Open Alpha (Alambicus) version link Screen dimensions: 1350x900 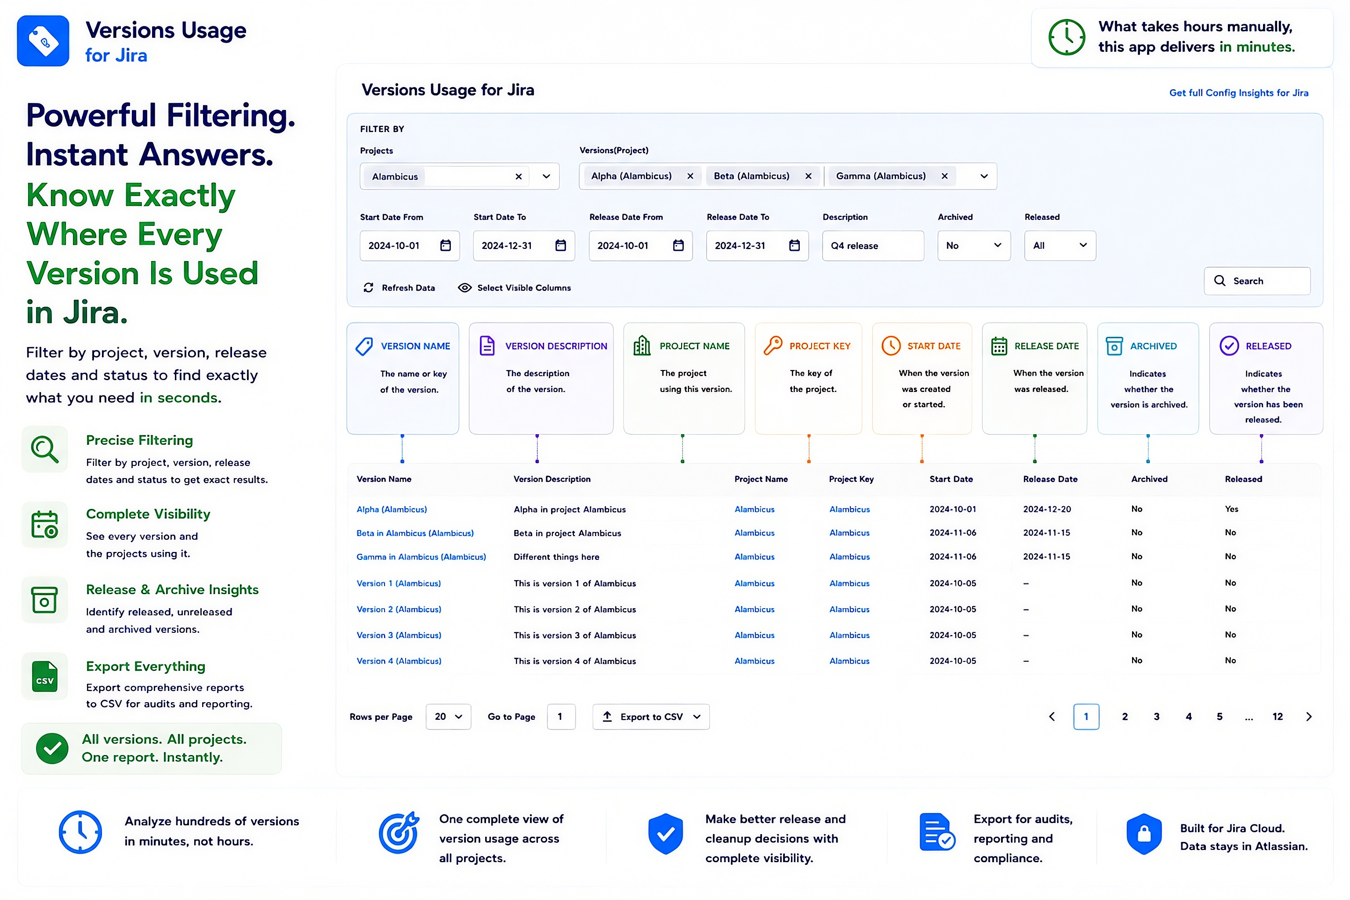point(392,510)
